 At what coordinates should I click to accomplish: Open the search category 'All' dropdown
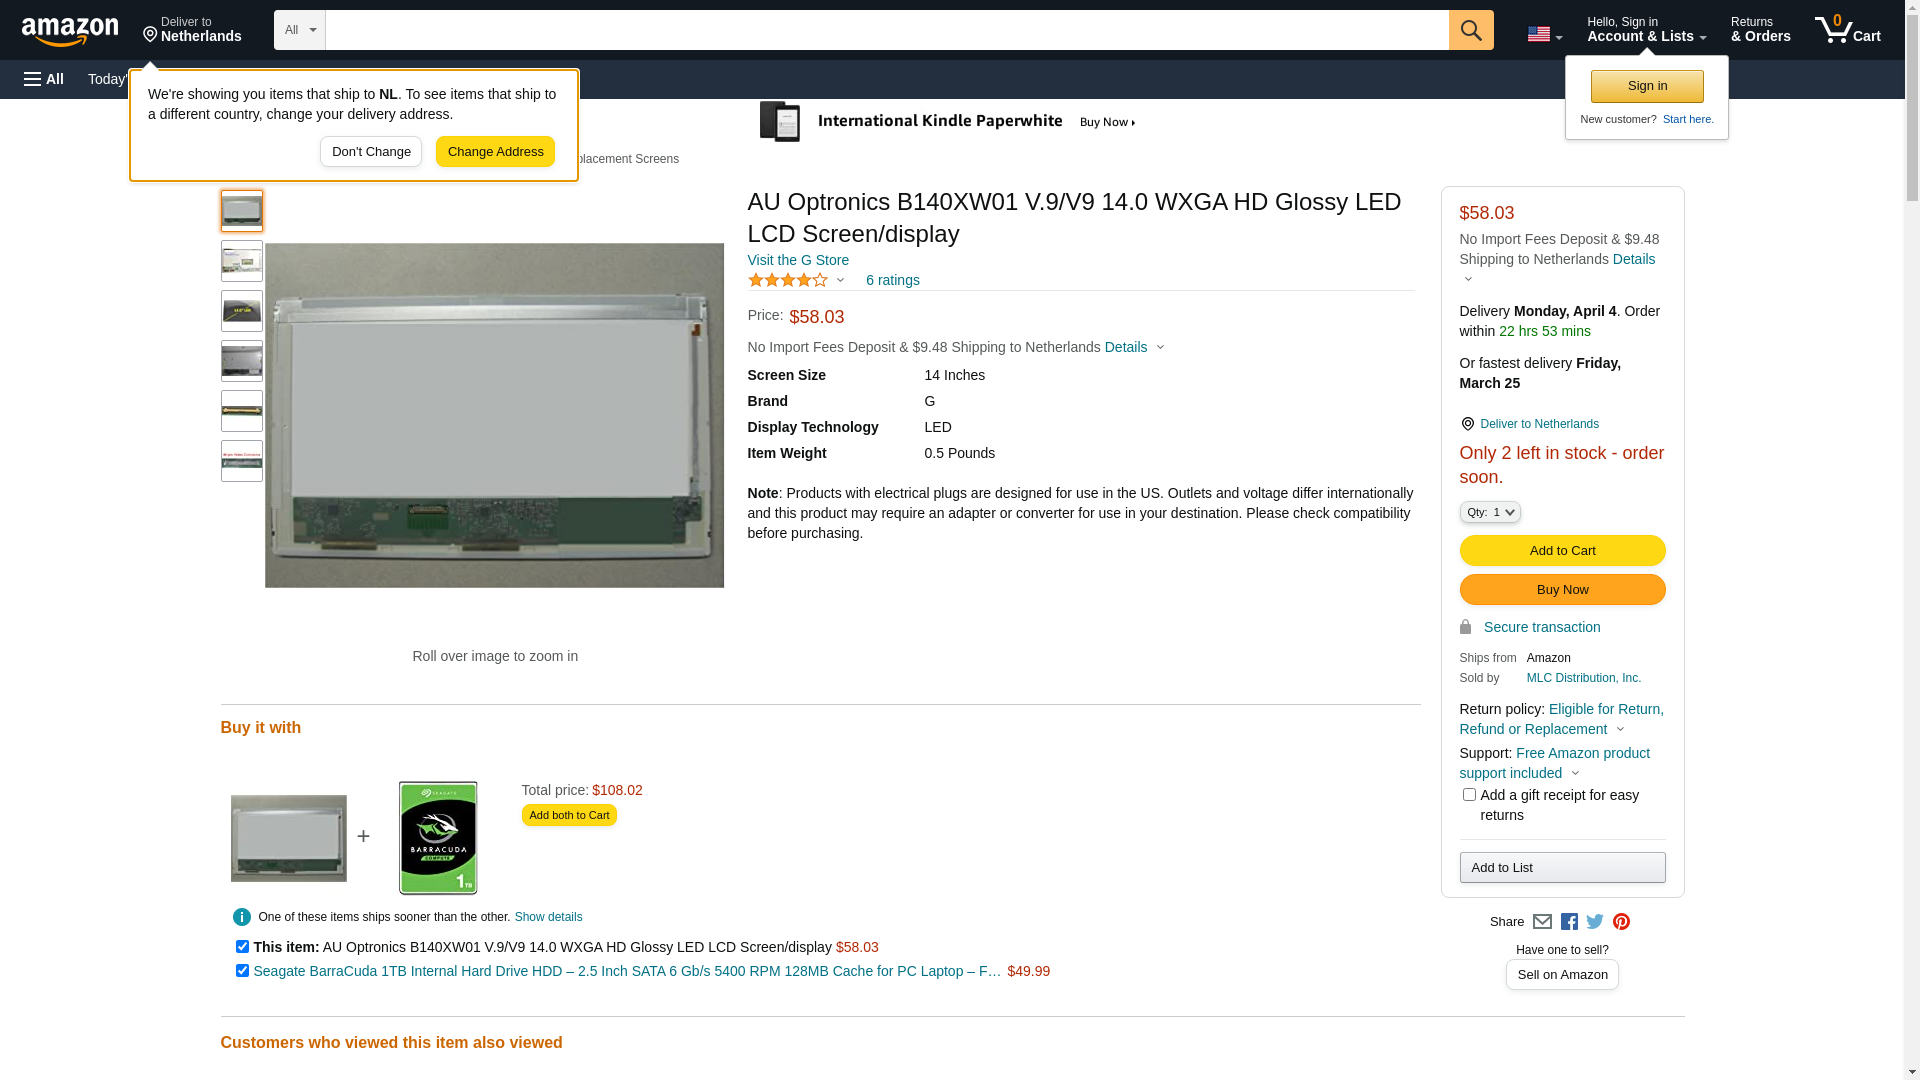click(299, 30)
